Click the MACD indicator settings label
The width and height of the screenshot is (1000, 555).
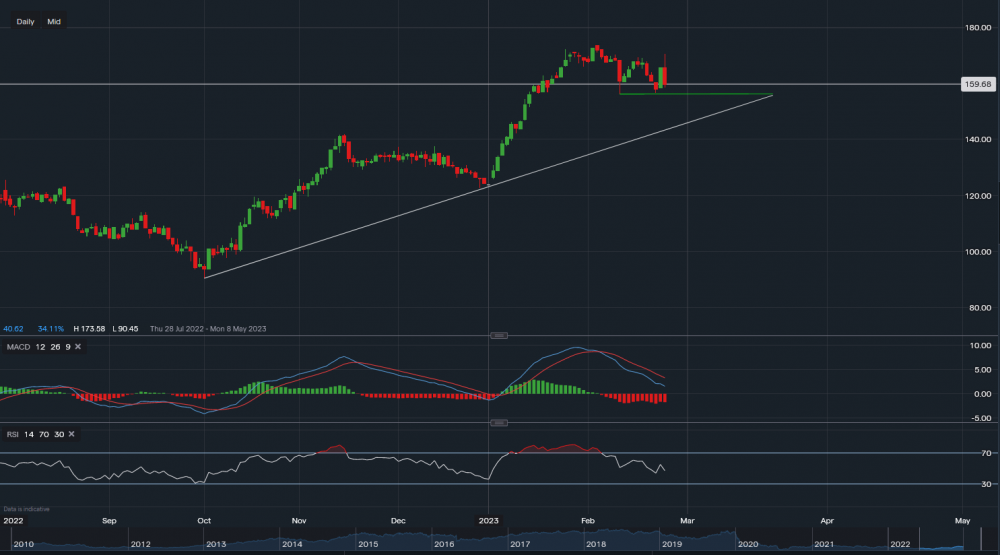click(x=38, y=347)
